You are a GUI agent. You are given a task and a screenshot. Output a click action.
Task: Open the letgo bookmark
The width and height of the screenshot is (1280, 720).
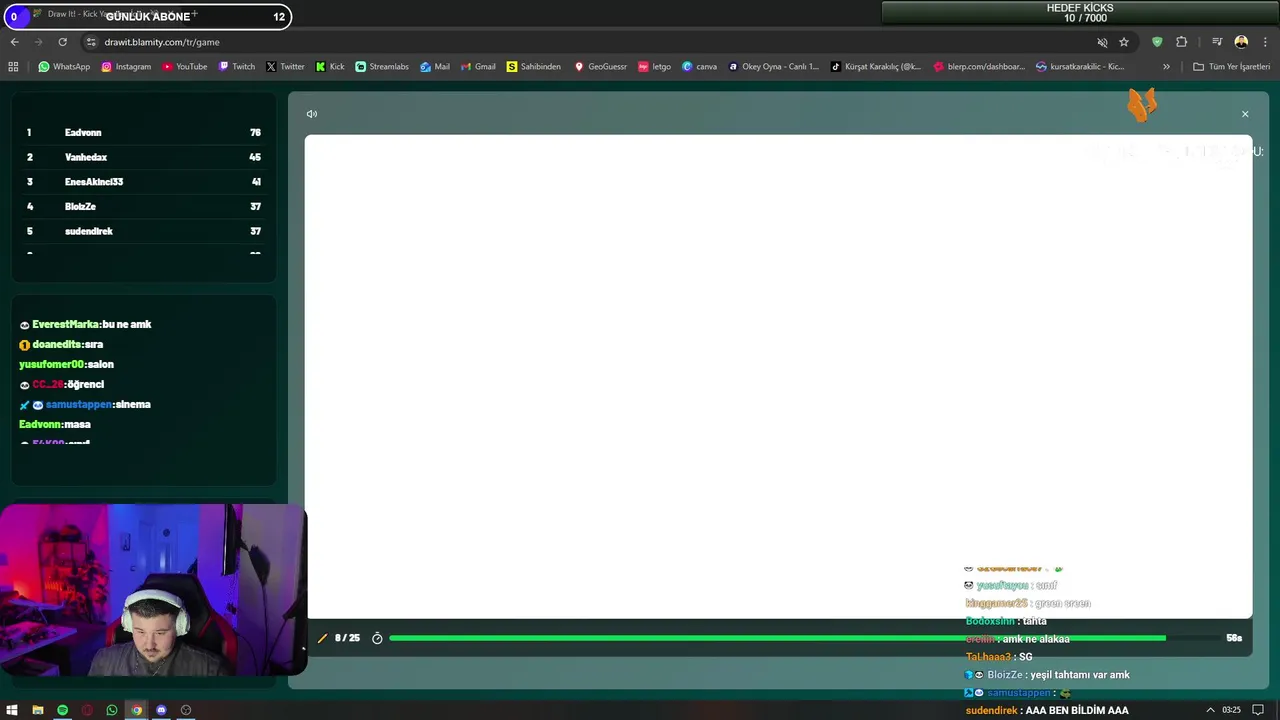pyautogui.click(x=654, y=67)
